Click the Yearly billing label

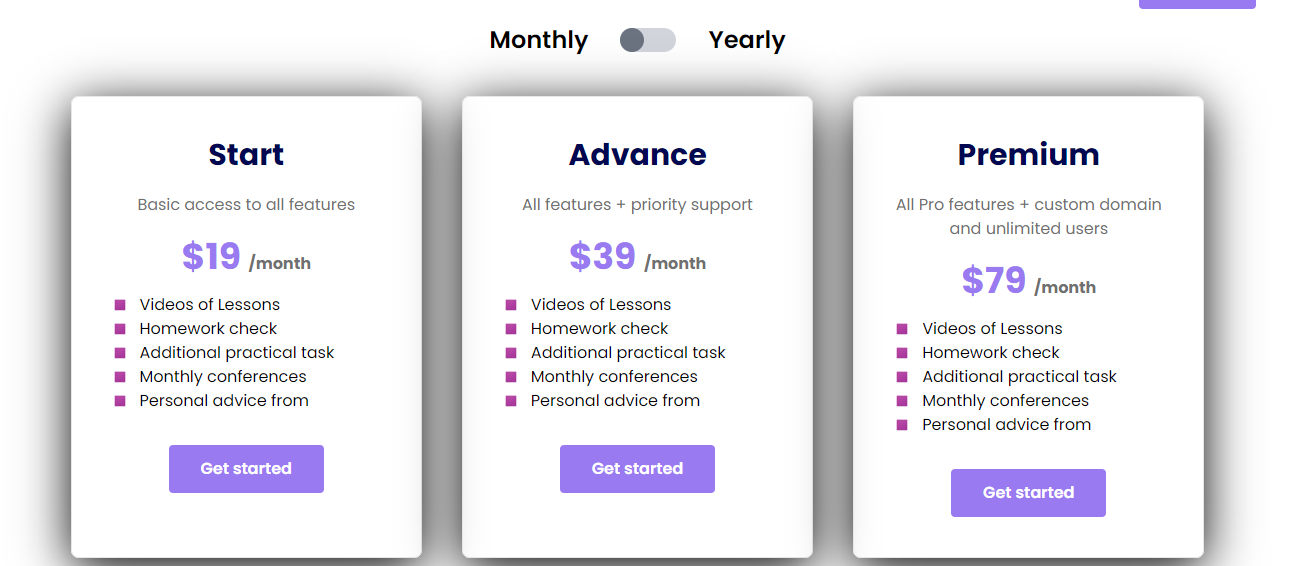(746, 40)
